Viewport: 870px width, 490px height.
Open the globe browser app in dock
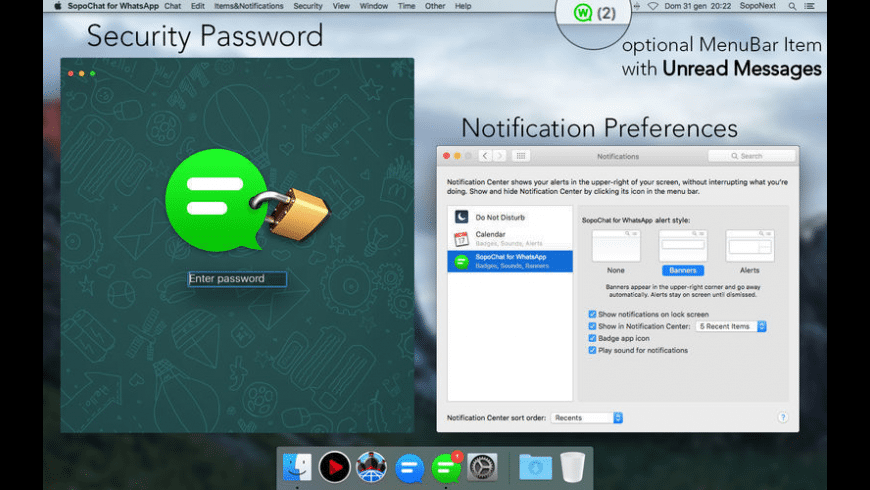coord(371,467)
